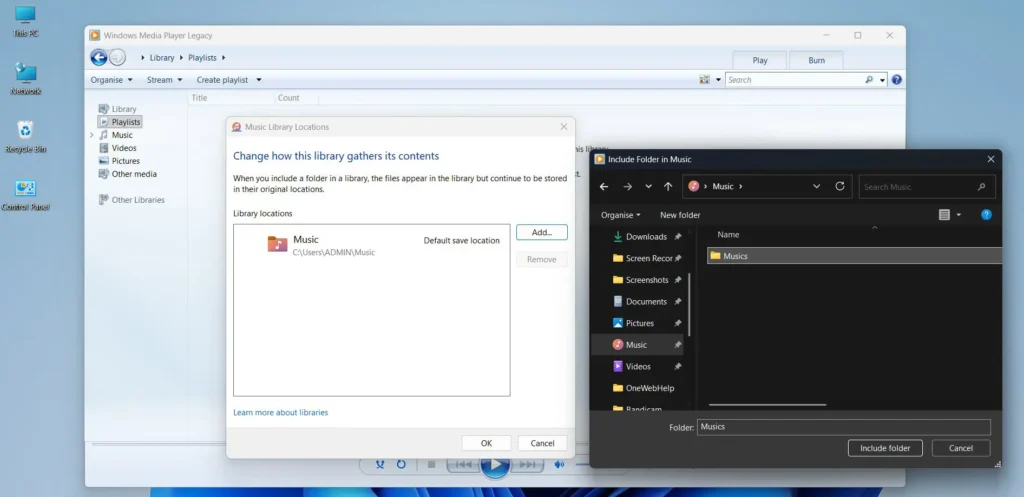1024x497 pixels.
Task: Click Include folder button
Action: [x=884, y=448]
